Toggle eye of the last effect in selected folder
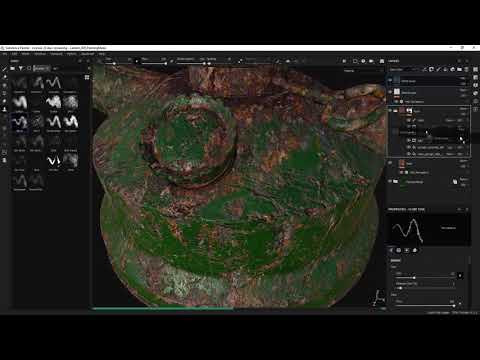Viewport: 480px width, 360px height. [x=409, y=154]
